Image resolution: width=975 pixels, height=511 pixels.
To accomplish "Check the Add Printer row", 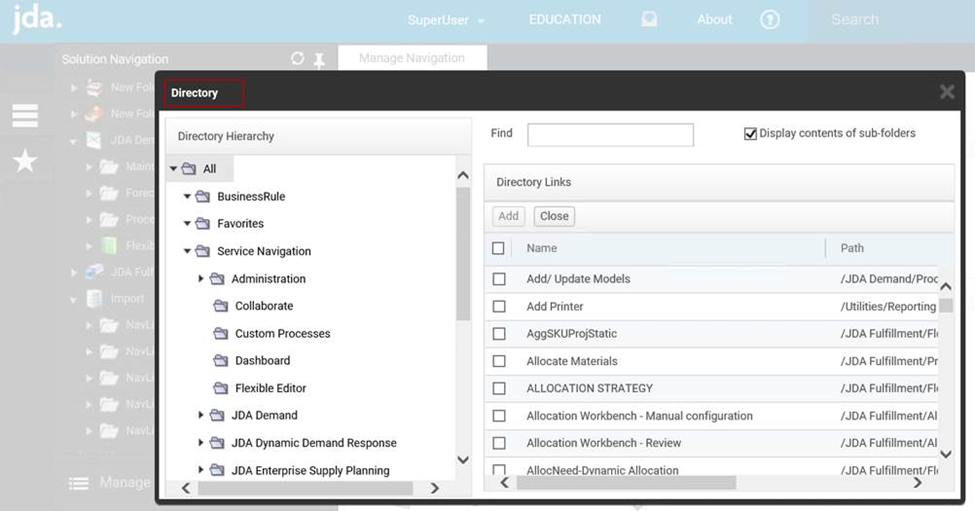I will click(499, 306).
